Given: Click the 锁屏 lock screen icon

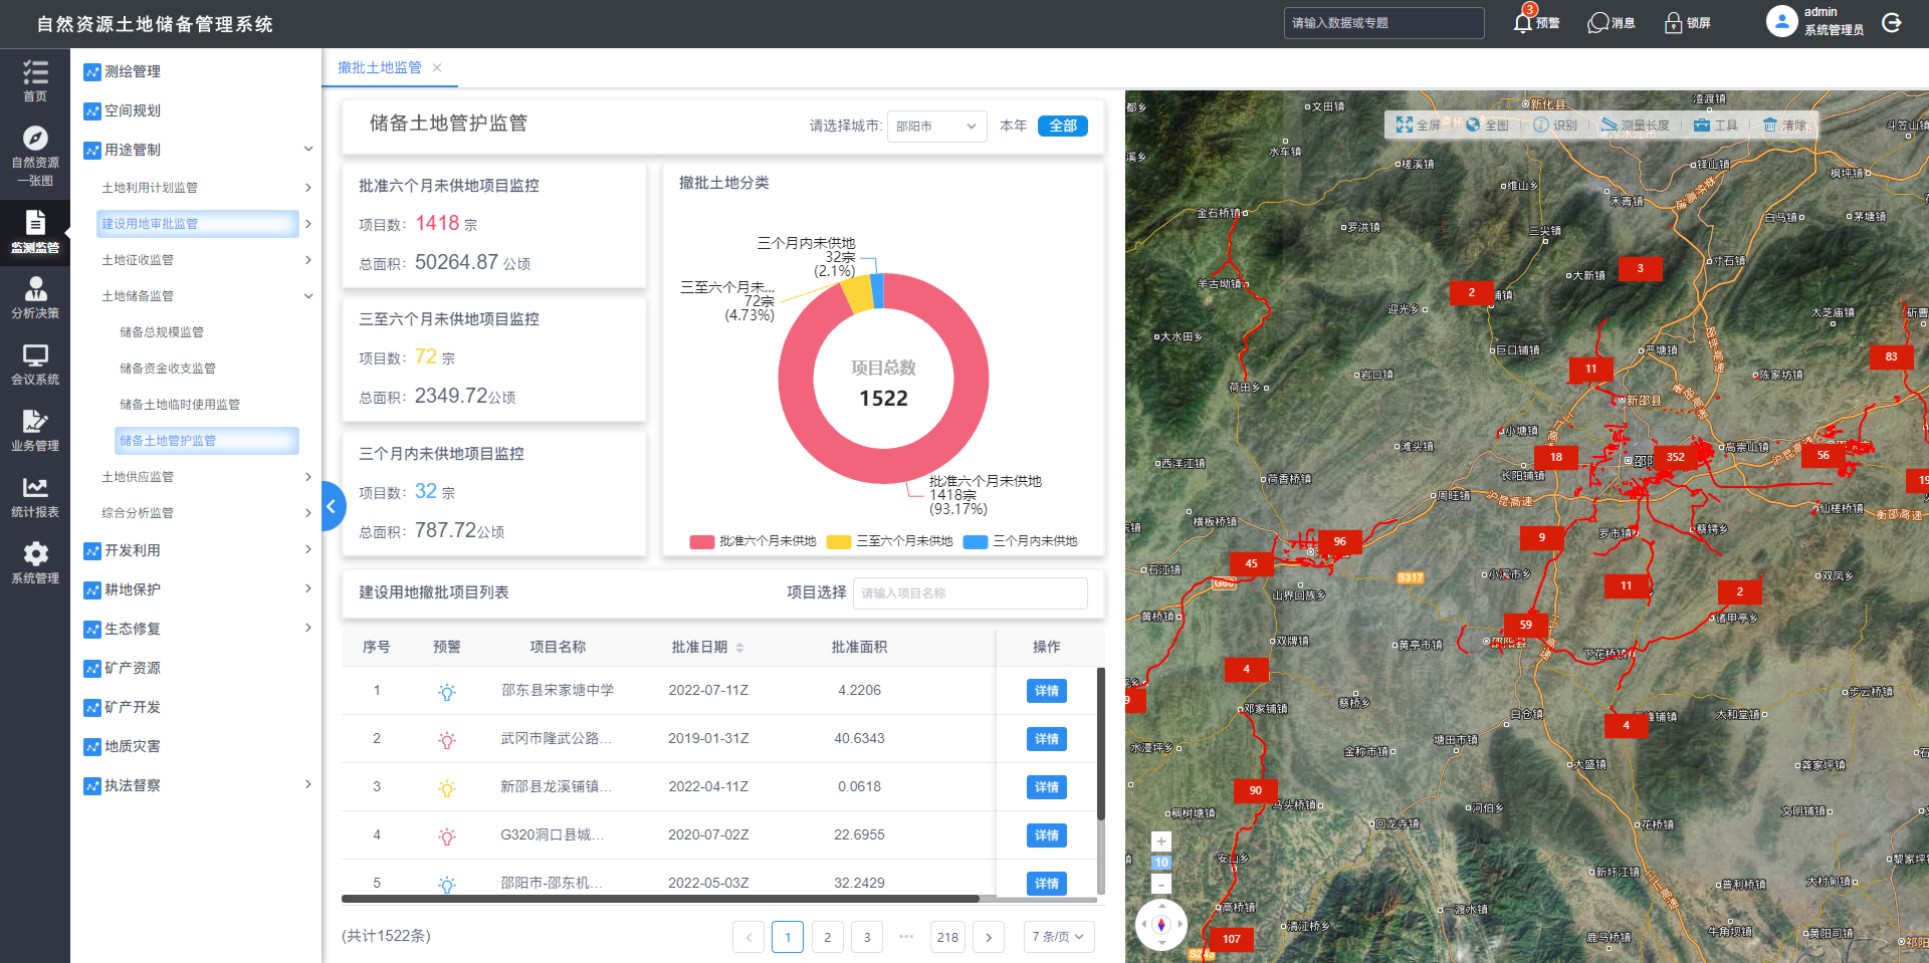Looking at the screenshot, I should click(x=1673, y=22).
